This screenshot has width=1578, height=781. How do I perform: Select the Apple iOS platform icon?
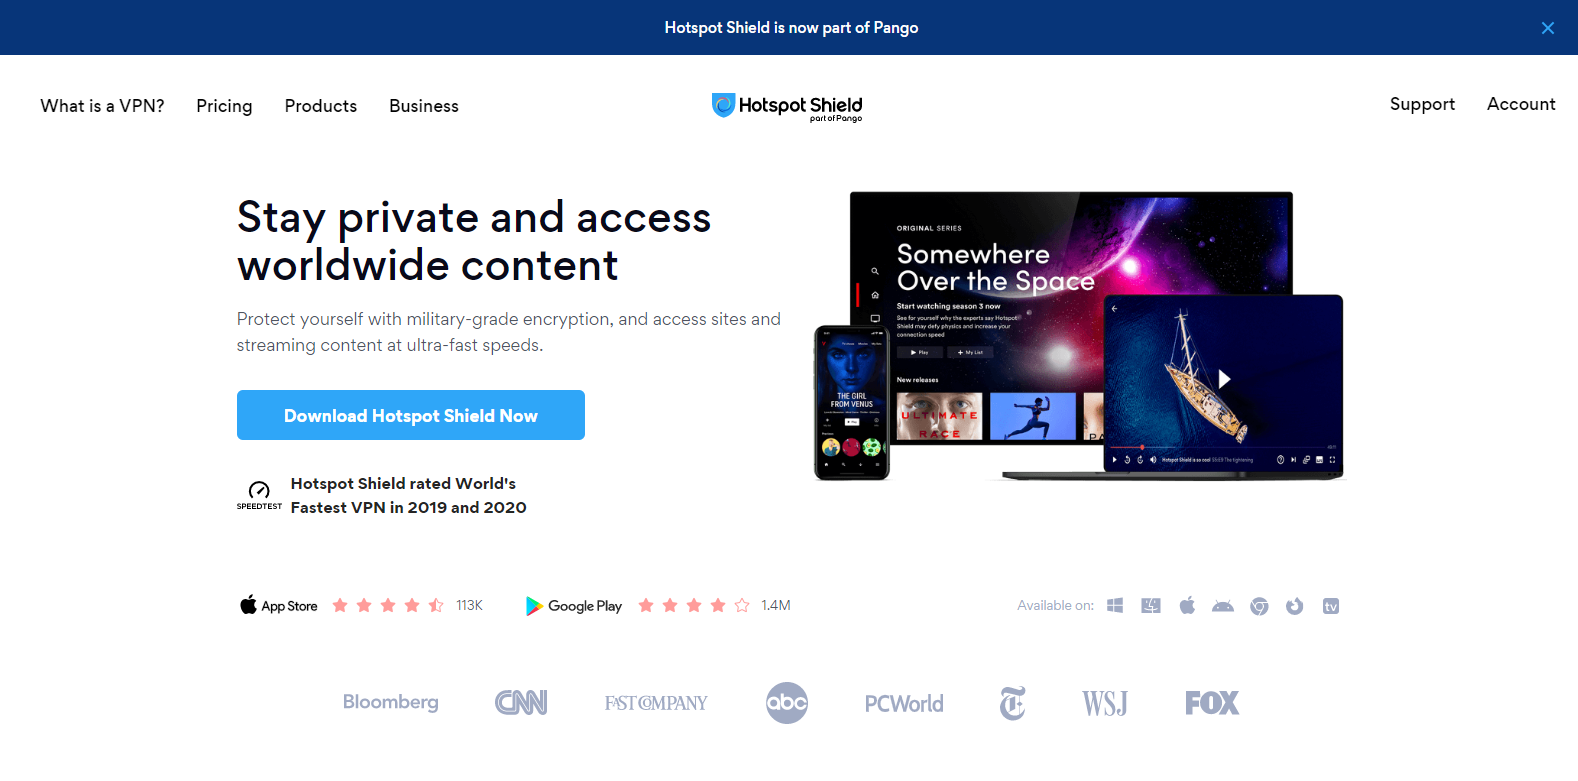1187,605
